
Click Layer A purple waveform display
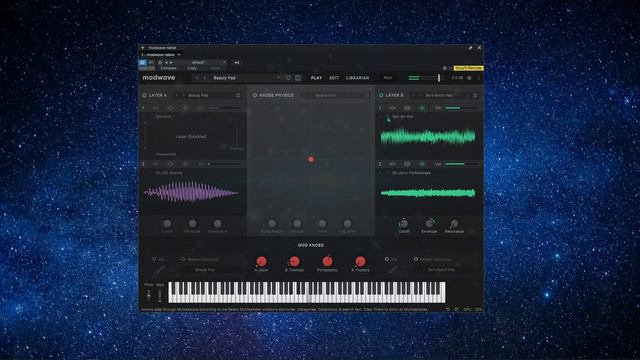pos(191,192)
